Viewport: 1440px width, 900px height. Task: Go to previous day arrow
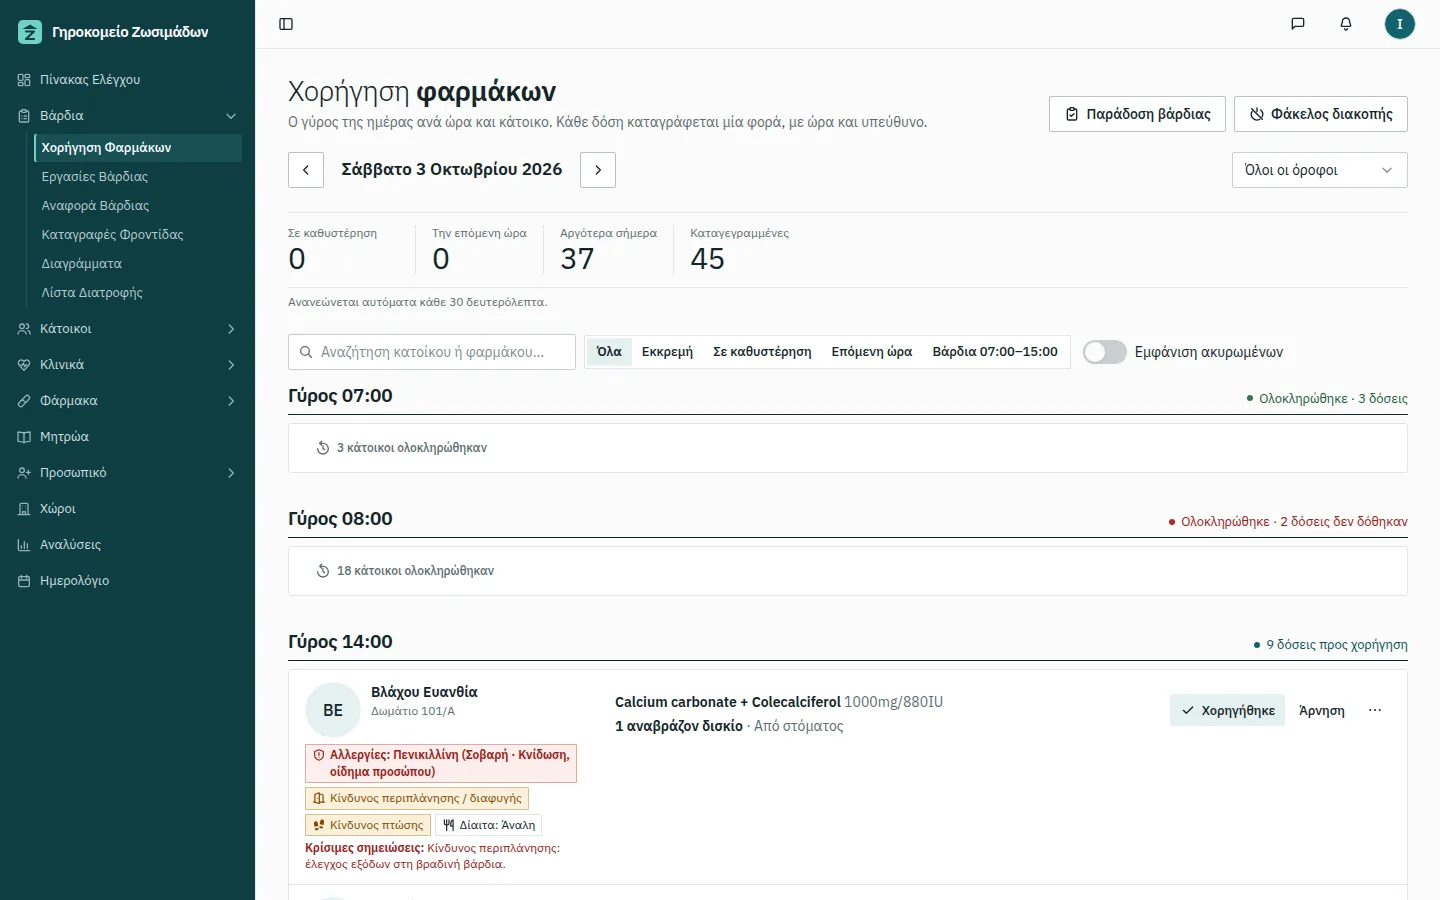306,170
